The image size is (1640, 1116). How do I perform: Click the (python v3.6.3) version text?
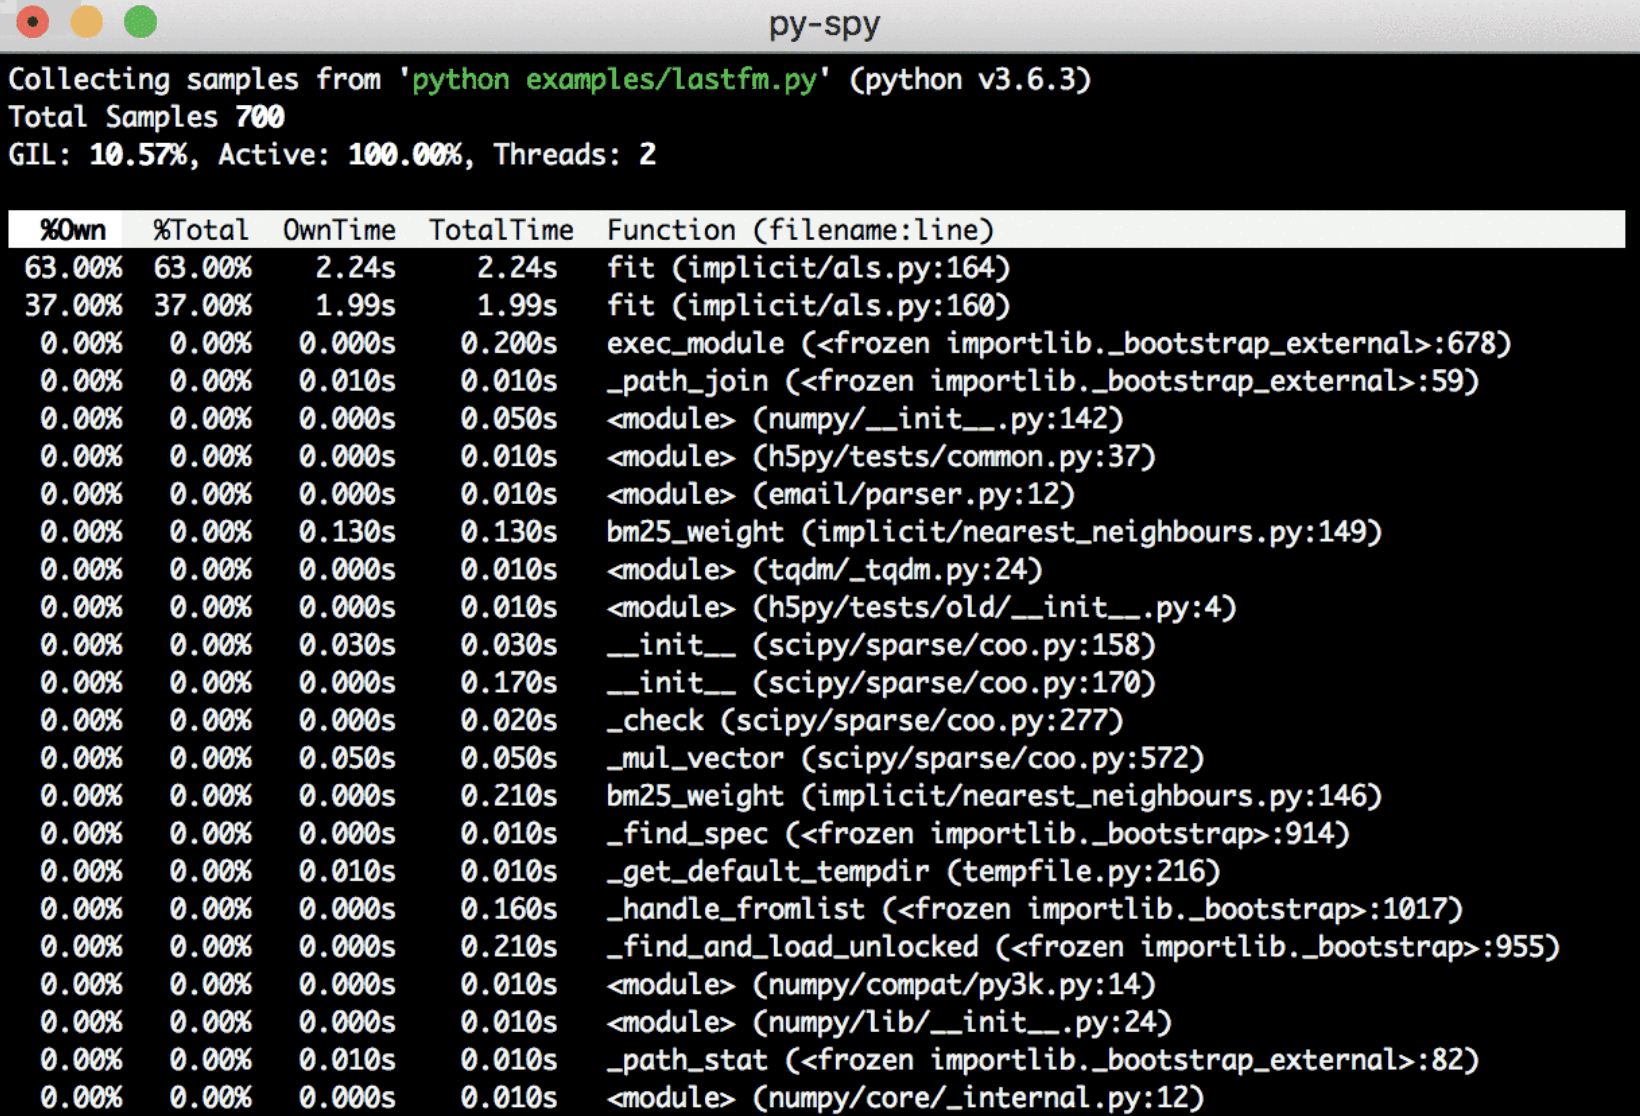click(x=970, y=79)
